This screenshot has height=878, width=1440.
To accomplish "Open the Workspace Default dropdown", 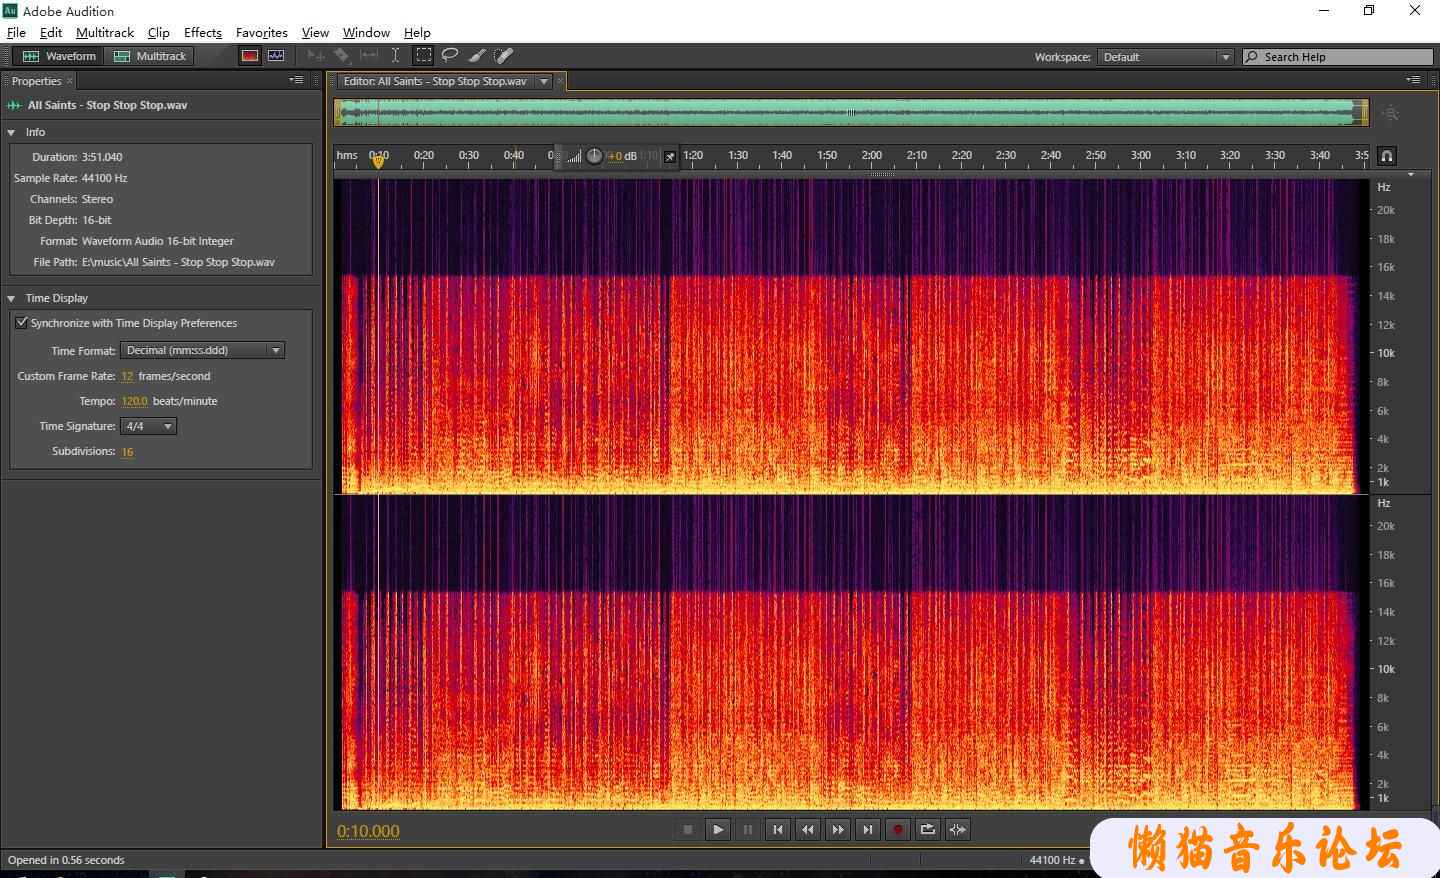I will click(x=1165, y=57).
